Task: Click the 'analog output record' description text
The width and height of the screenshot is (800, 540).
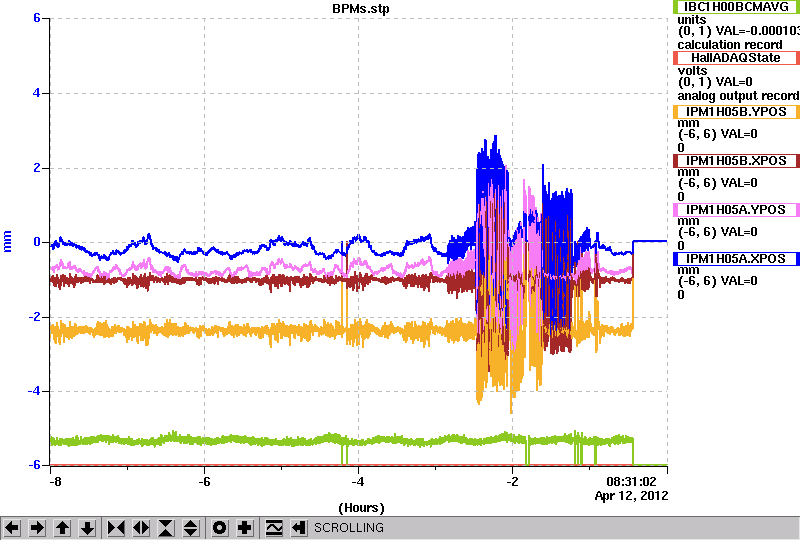Action: 738,96
